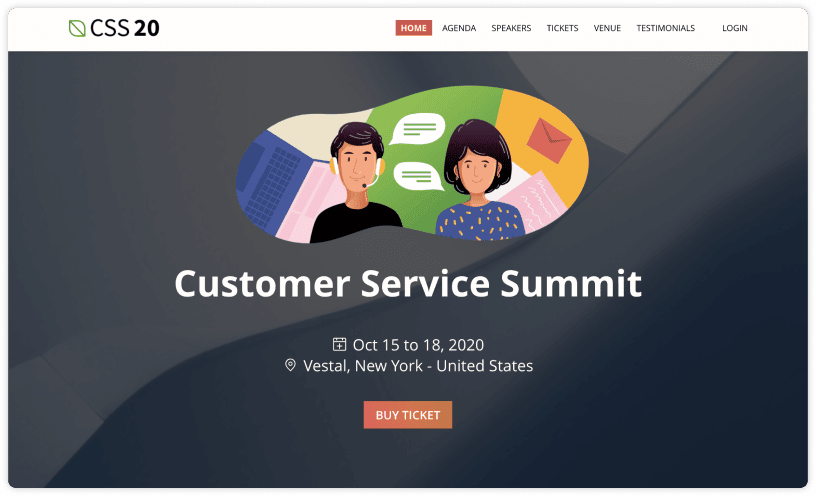Screen dimensions: 816x496
Task: Open the AGENDA page
Action: pyautogui.click(x=459, y=28)
